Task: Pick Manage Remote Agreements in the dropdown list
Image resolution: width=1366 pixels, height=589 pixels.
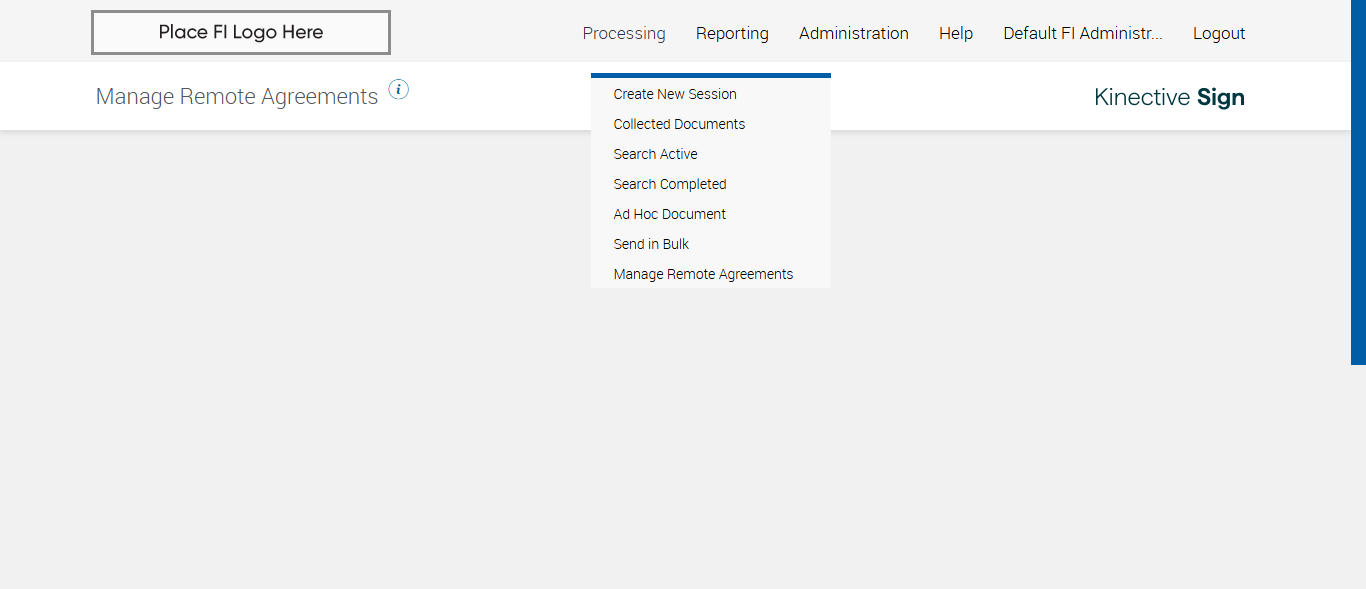Action: 703,274
